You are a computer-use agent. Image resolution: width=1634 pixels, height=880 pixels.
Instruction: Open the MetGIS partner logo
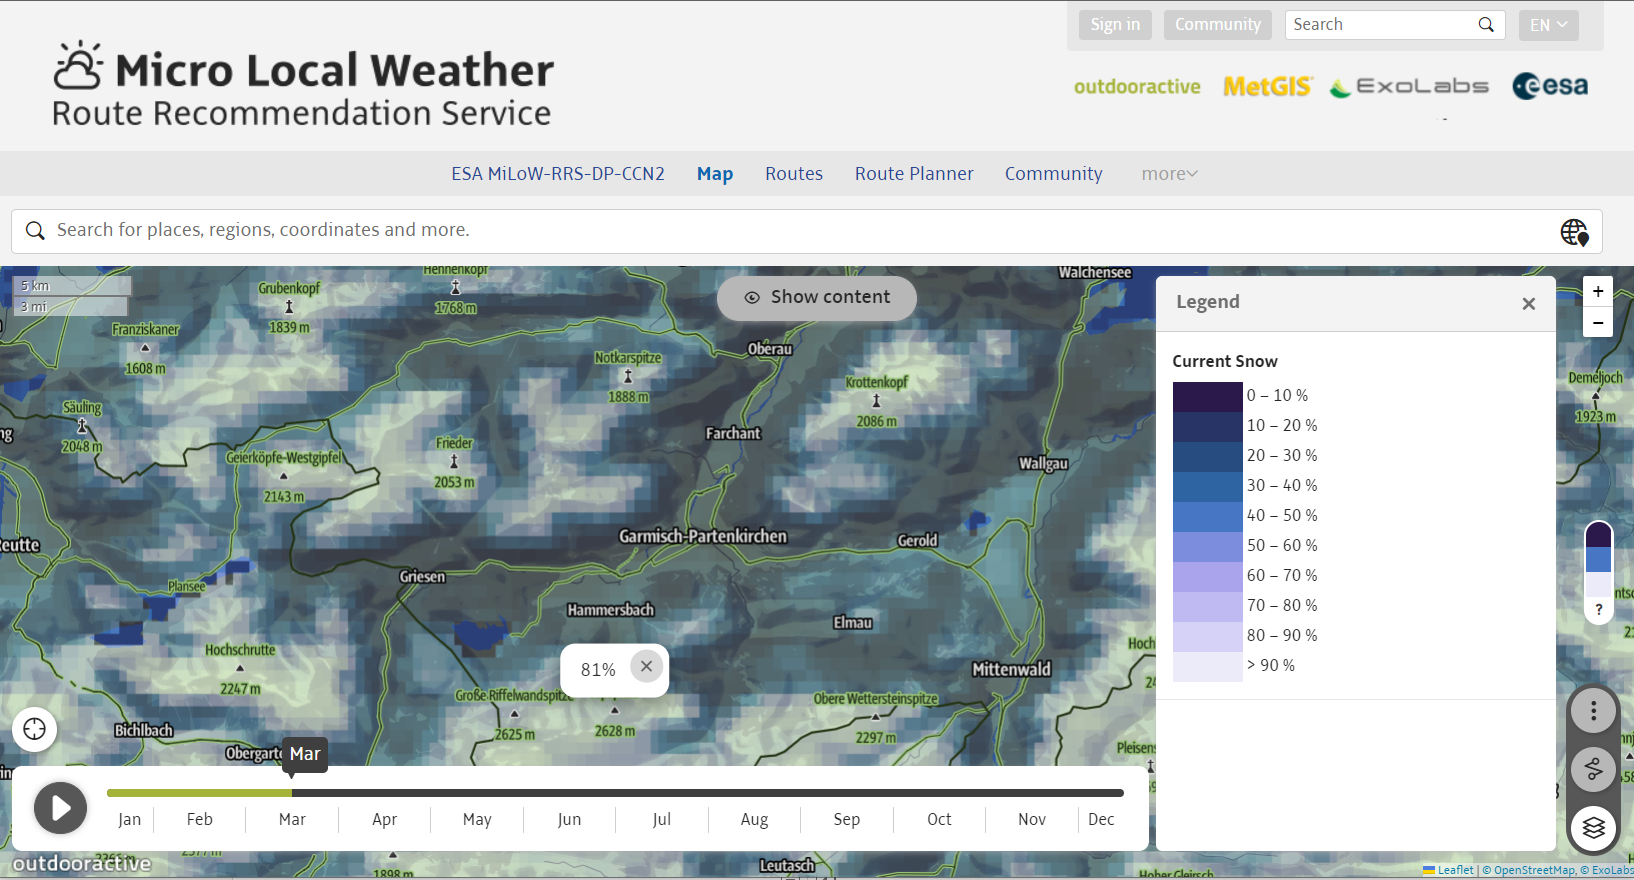1267,87
